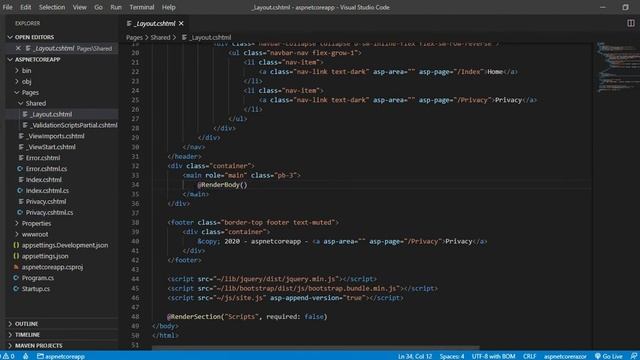
Task: Open _ValidationScriptsPartial.cshtml file
Action: pyautogui.click(x=74, y=125)
